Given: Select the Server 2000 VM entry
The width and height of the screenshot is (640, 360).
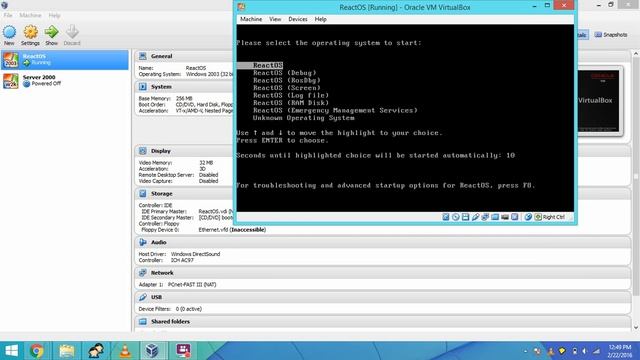Looking at the screenshot, I should [x=64, y=80].
